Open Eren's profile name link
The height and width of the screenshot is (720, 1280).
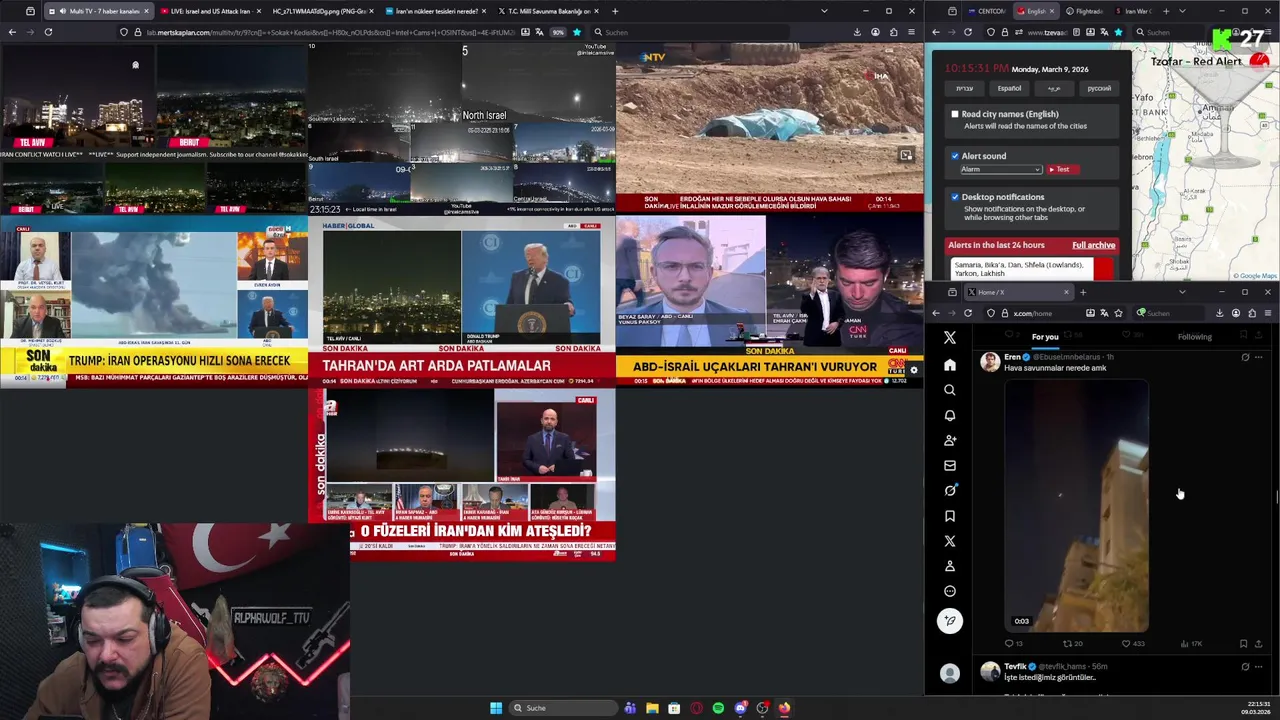[1013, 357]
